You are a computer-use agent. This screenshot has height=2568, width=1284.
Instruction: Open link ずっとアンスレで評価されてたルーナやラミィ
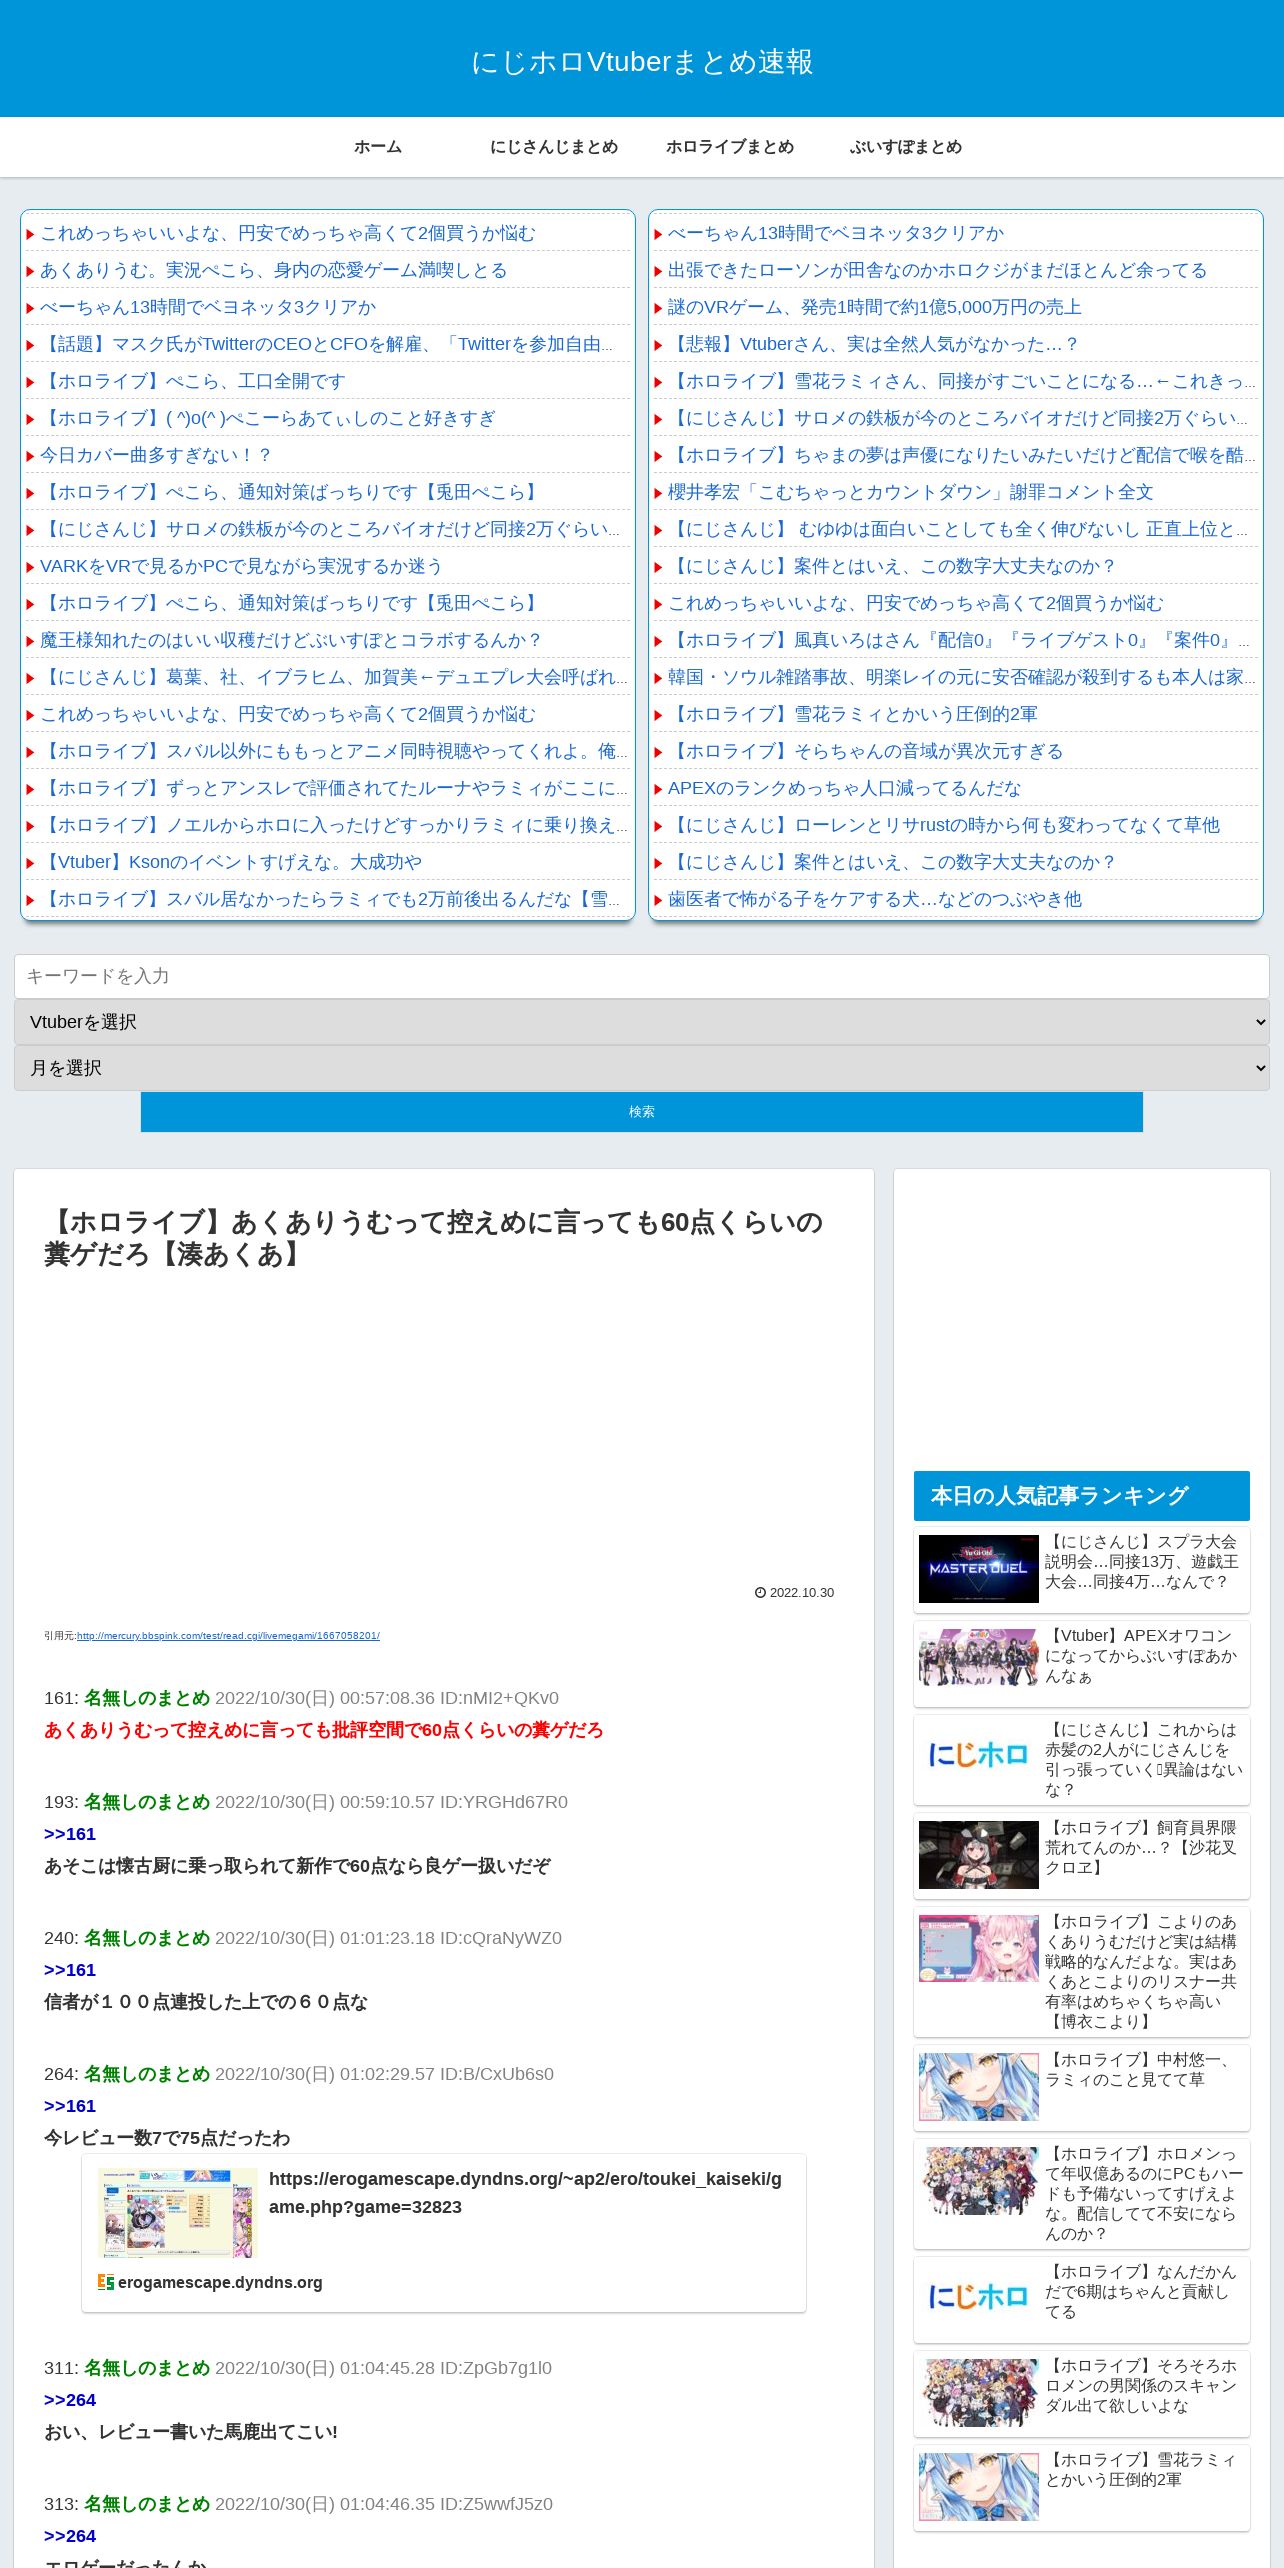(x=334, y=788)
